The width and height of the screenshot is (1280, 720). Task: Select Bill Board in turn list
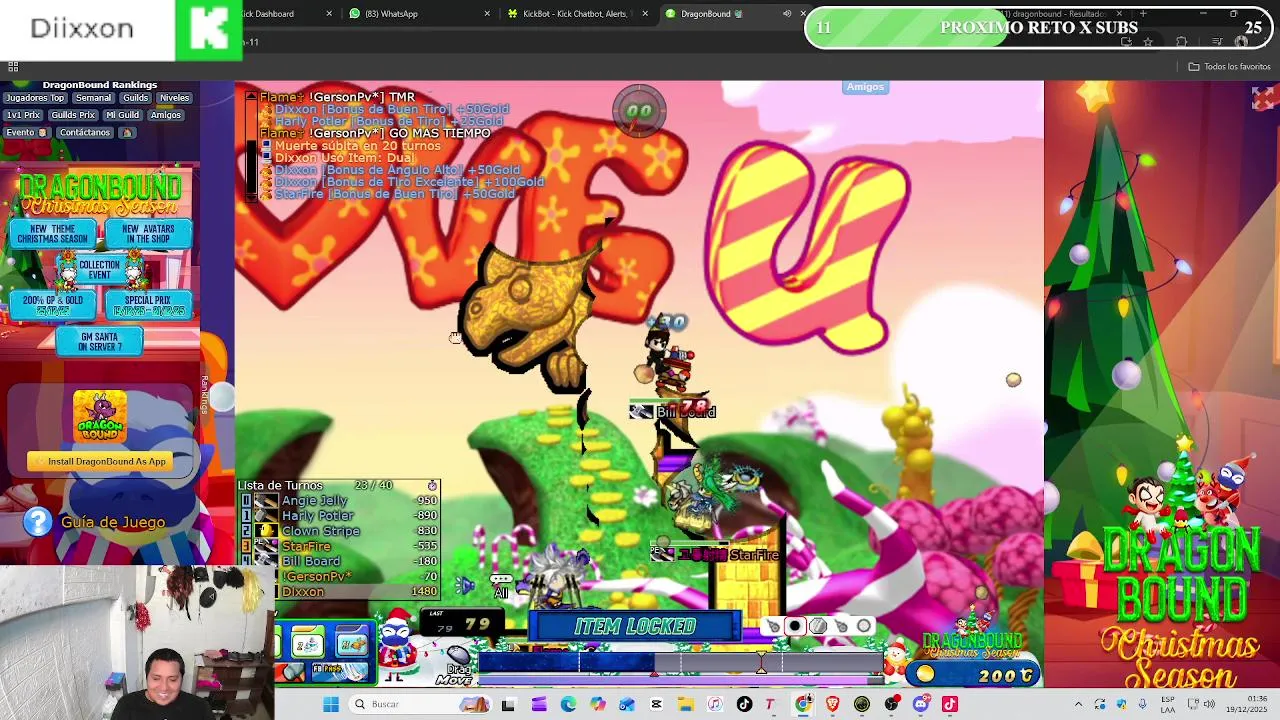(x=340, y=561)
